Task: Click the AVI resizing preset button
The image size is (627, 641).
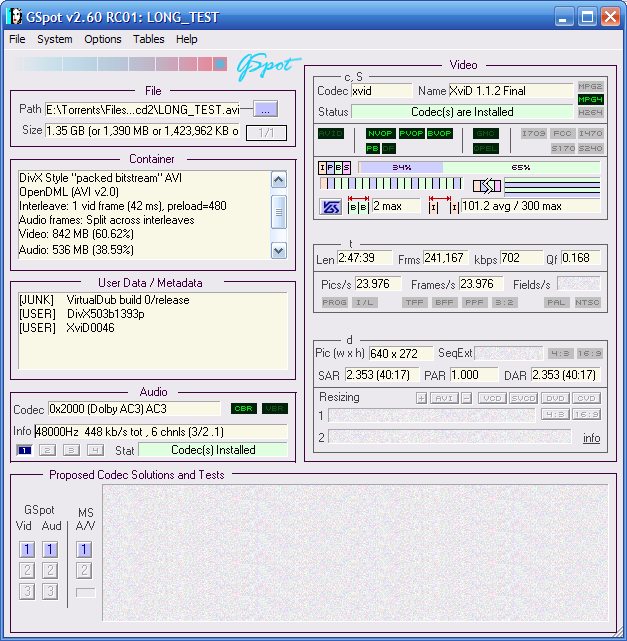Action: click(444, 398)
